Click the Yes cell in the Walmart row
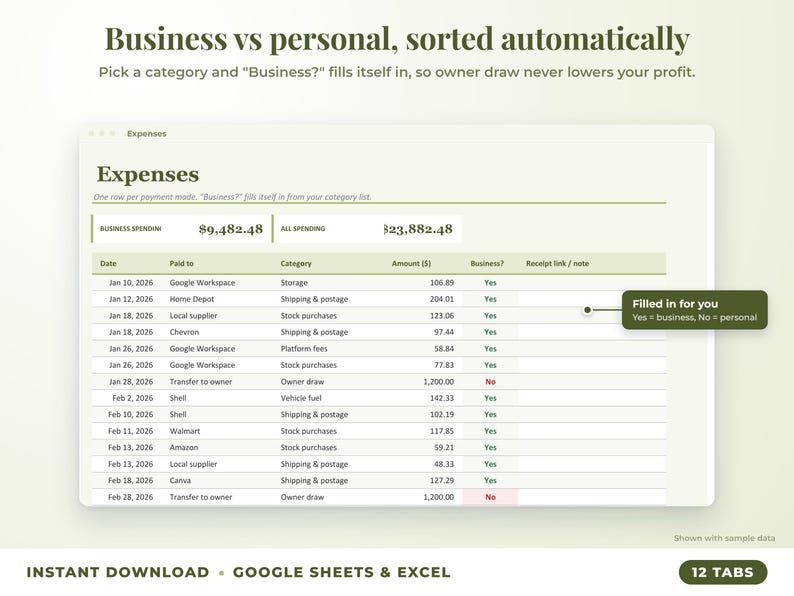The width and height of the screenshot is (794, 596). 490,431
